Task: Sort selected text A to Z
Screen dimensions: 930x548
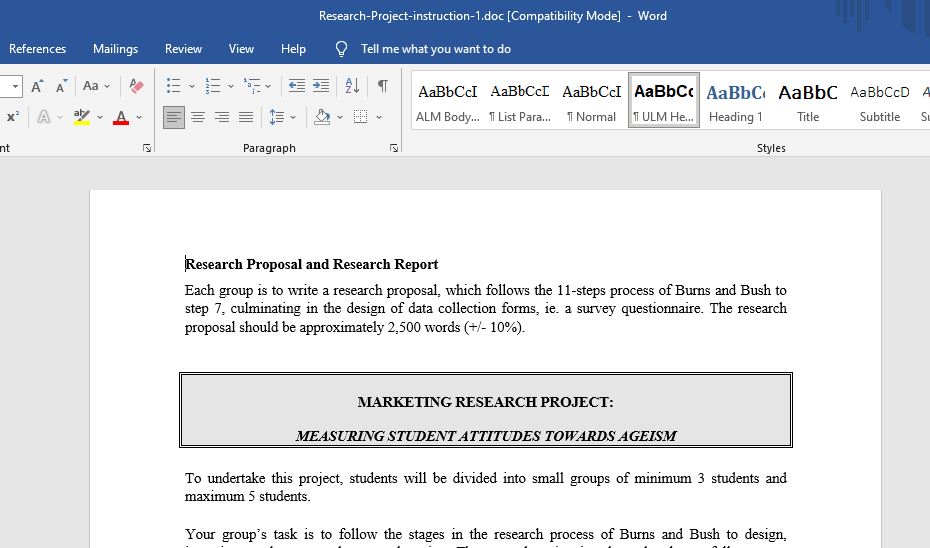Action: point(352,86)
